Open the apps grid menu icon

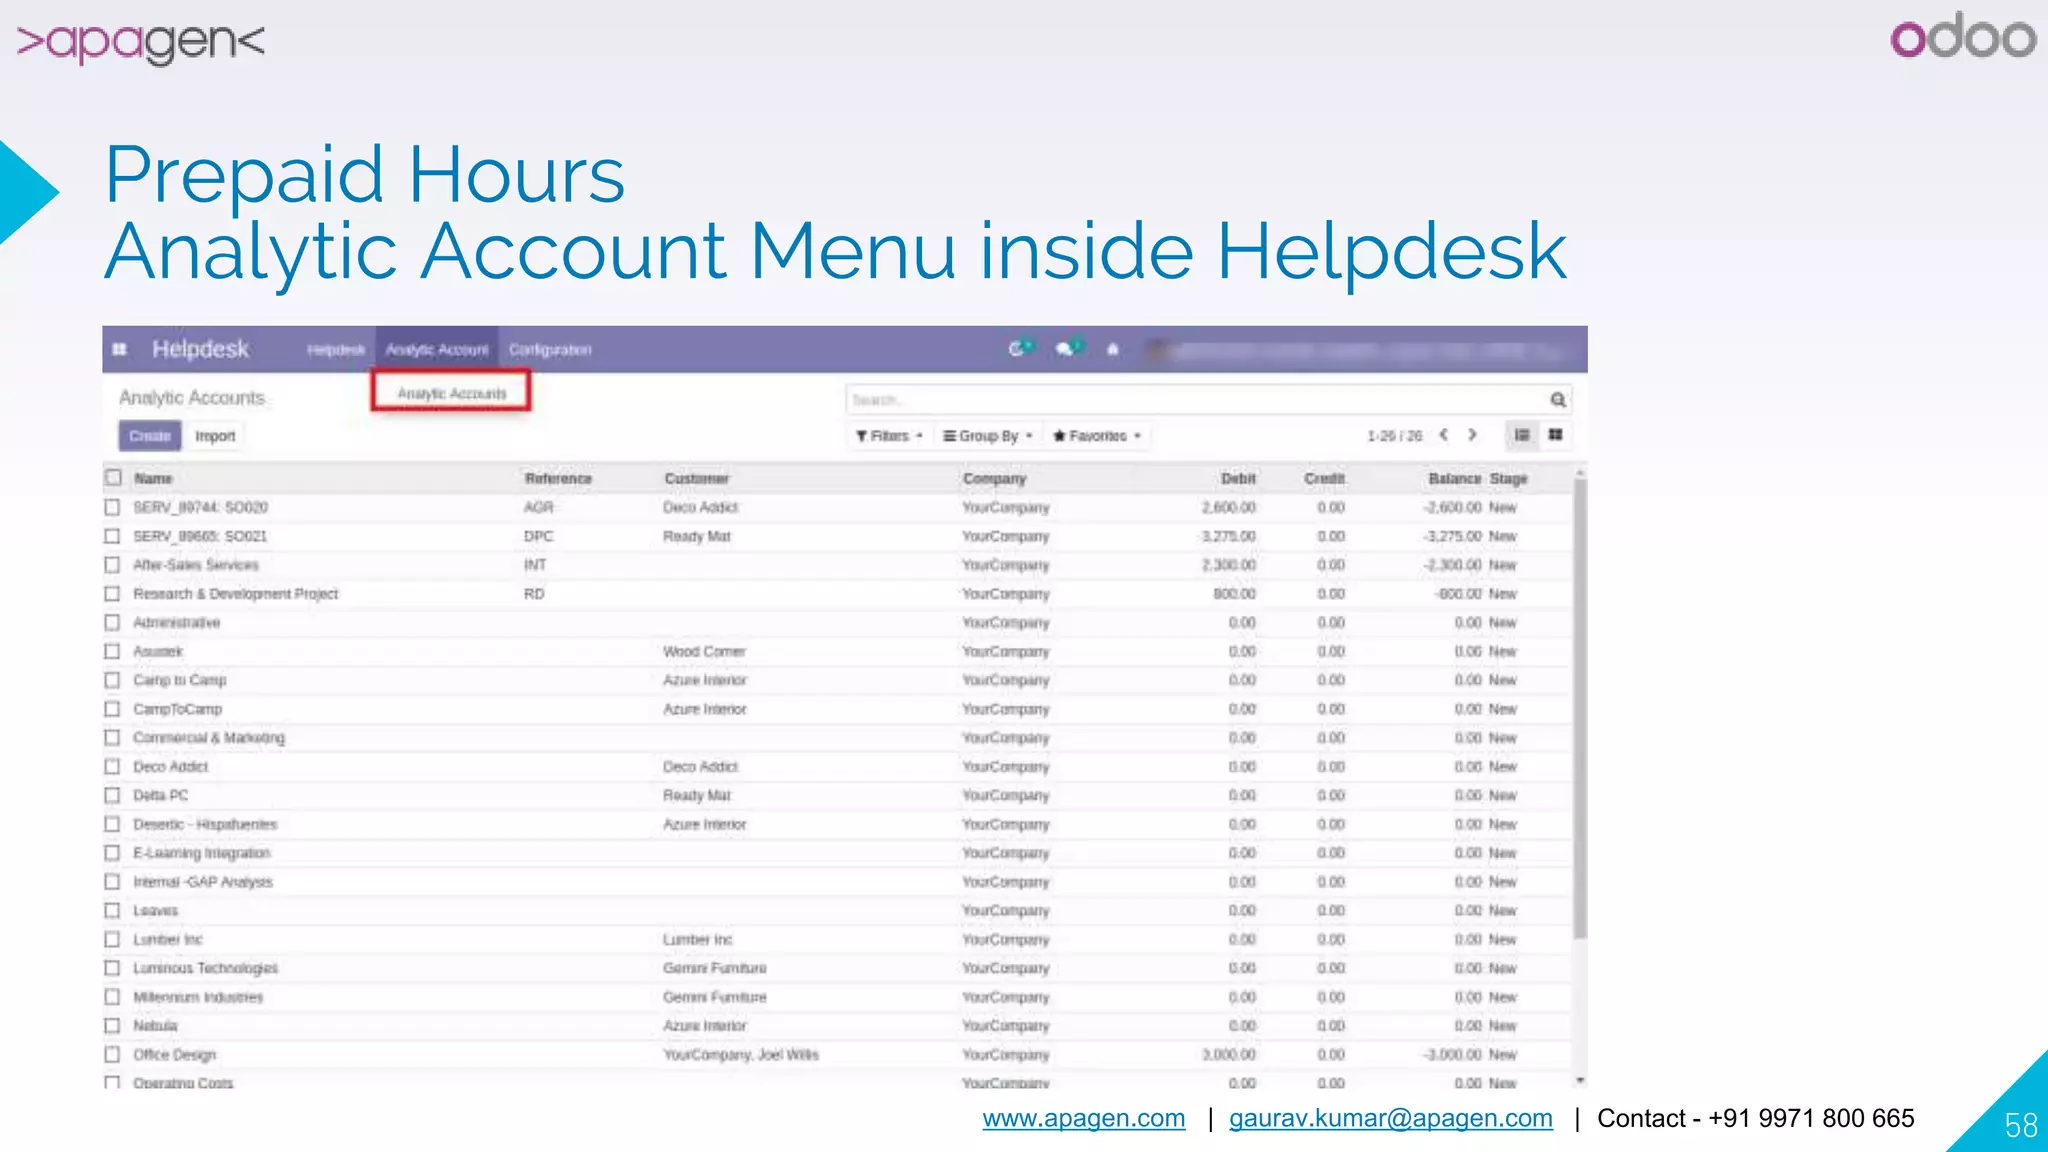click(119, 349)
